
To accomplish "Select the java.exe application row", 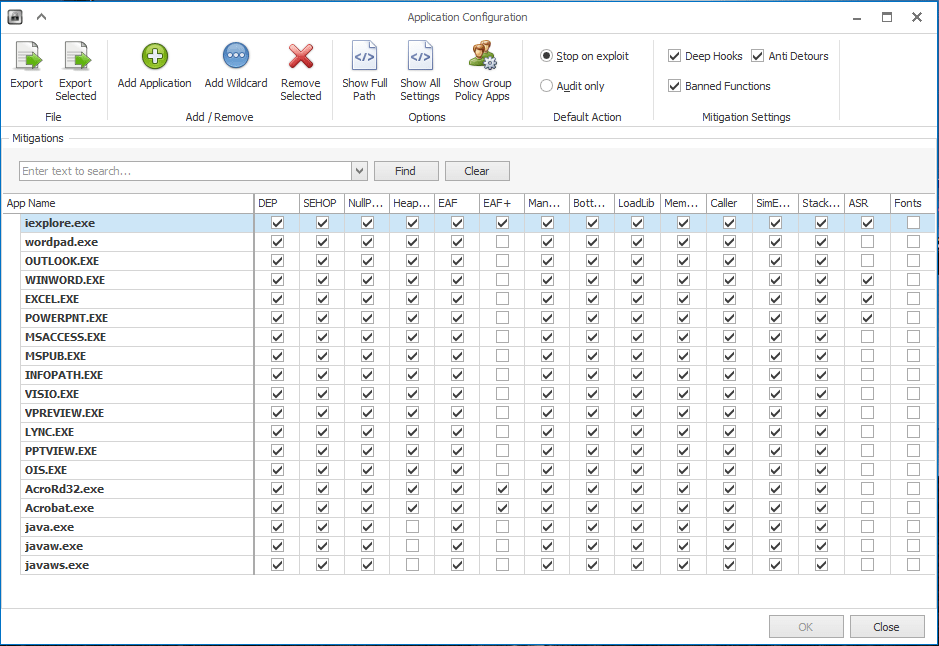I will tap(50, 527).
